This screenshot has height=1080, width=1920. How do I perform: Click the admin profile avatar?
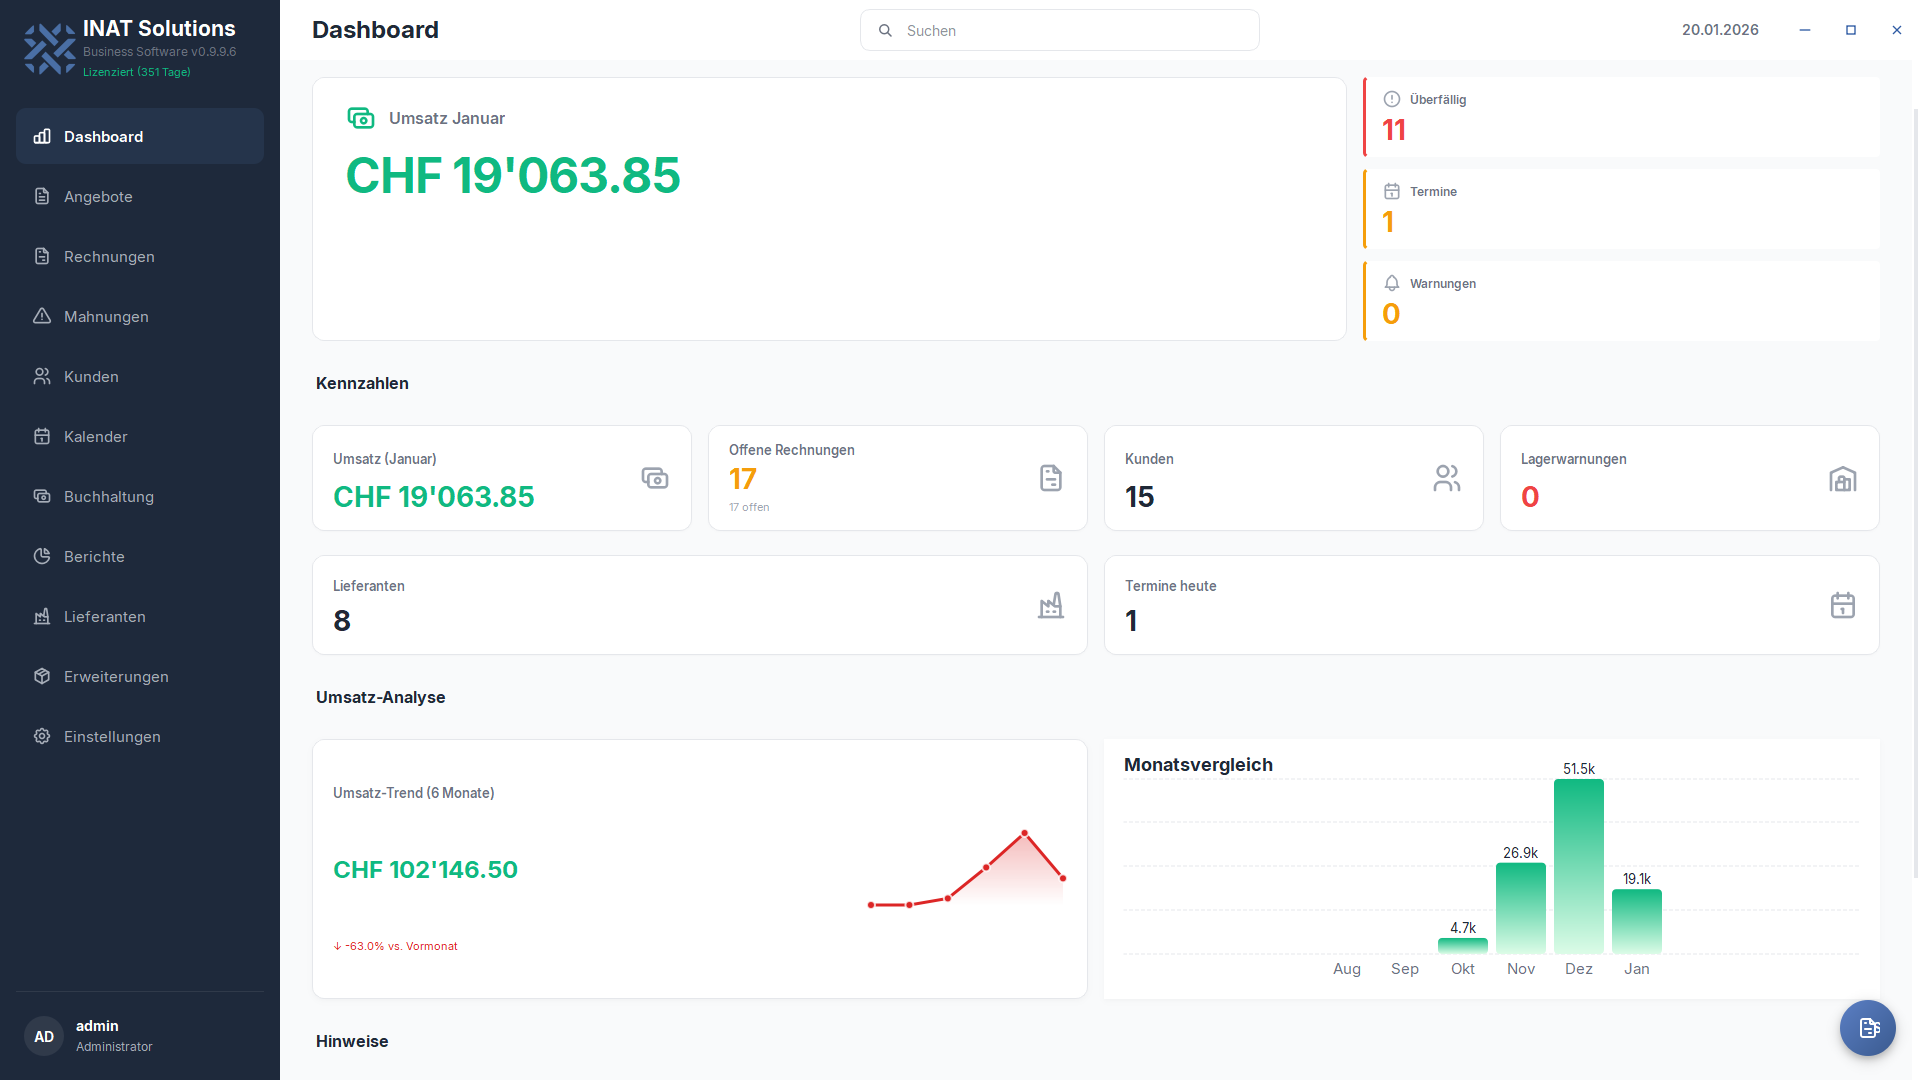(43, 1035)
